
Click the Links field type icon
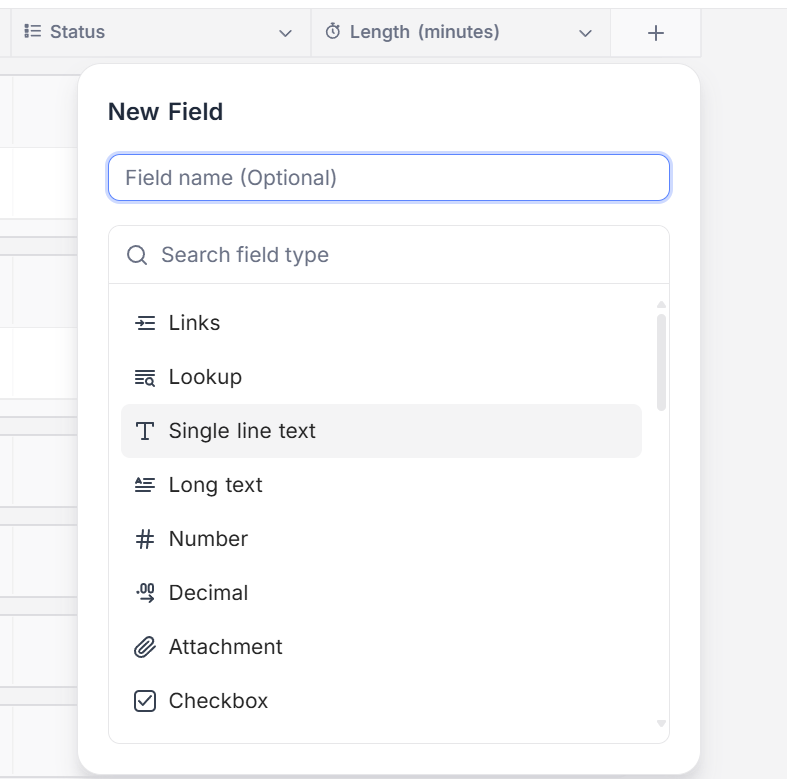(145, 323)
